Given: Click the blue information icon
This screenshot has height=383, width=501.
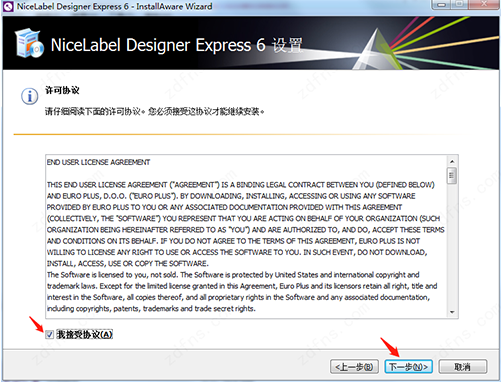Looking at the screenshot, I should click(30, 97).
